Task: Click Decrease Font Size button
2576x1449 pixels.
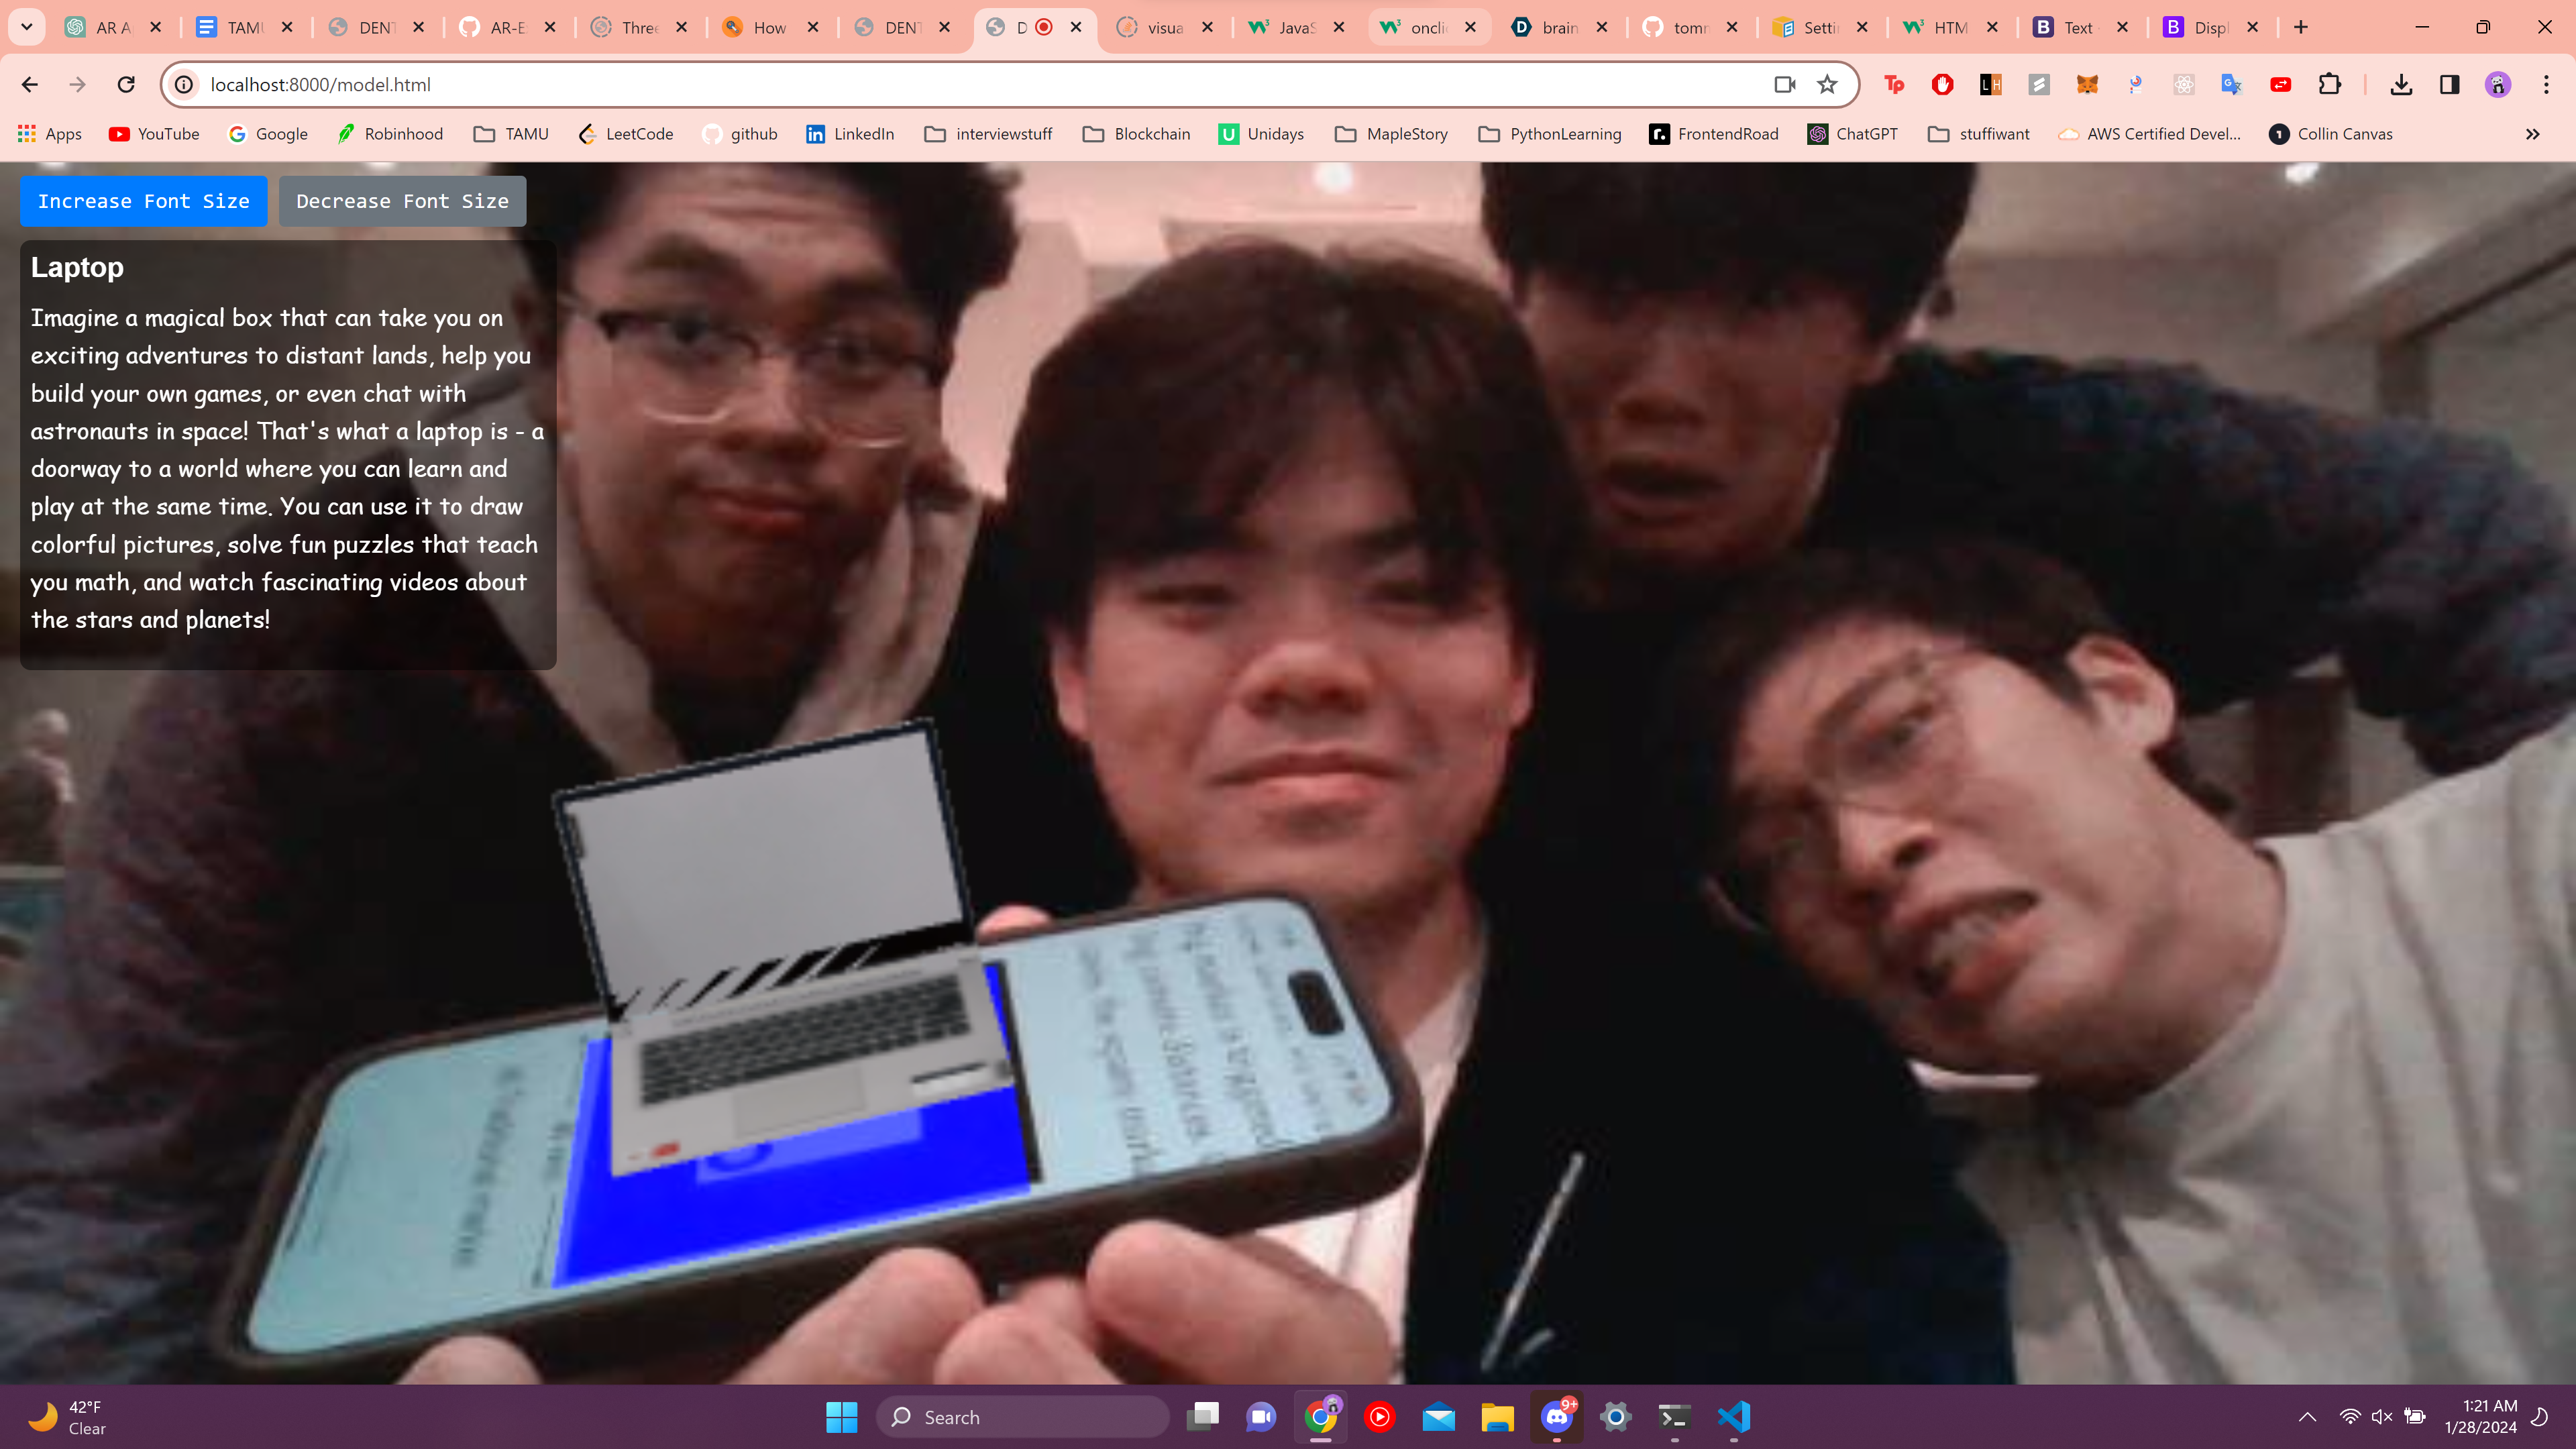Action: point(402,201)
